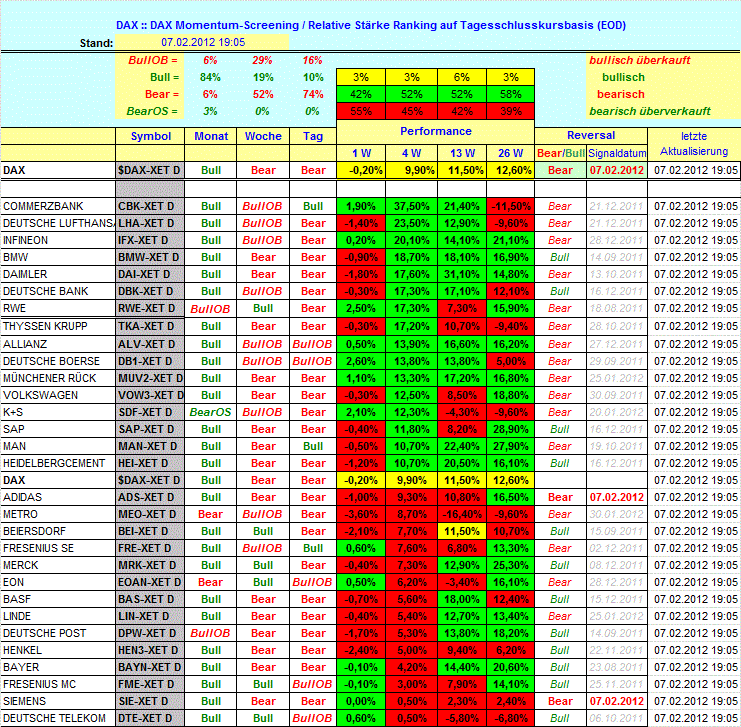Select the CBK-XET D symbol cell
Image resolution: width=741 pixels, height=727 pixels.
click(150, 206)
